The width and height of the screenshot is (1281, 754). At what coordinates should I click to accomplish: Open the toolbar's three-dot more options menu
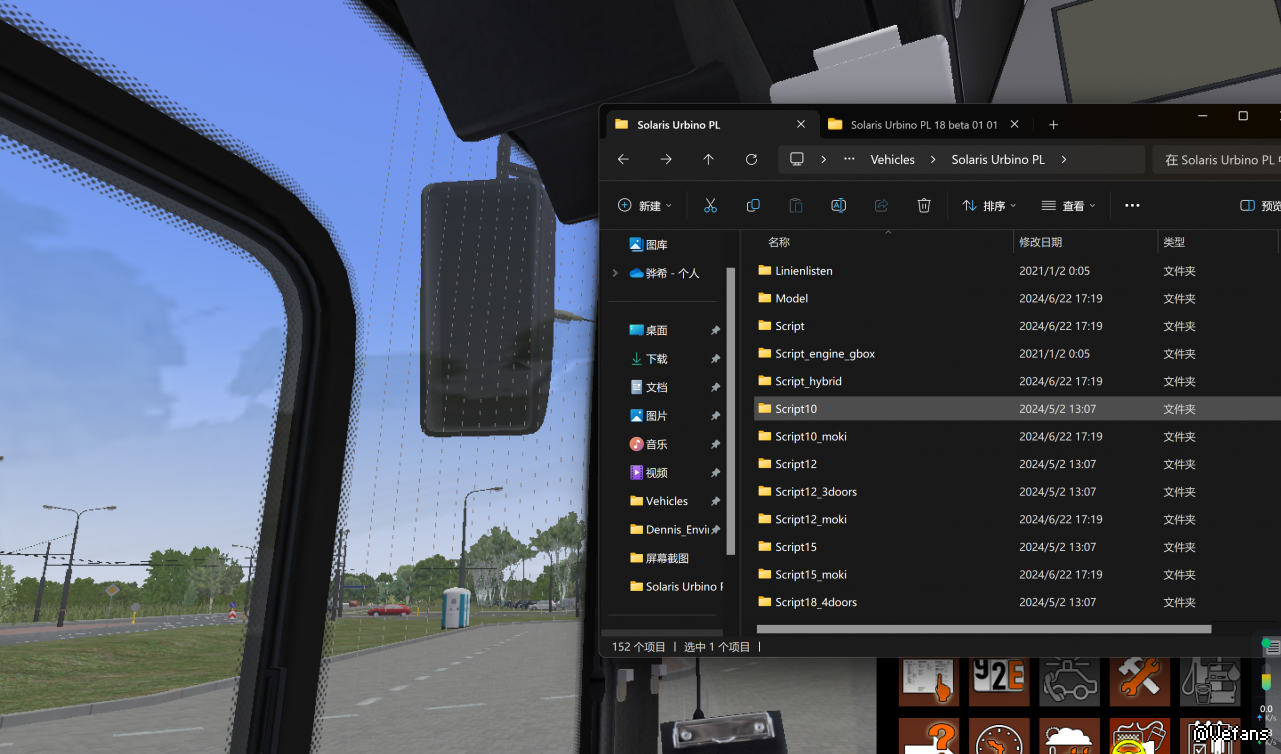click(1132, 206)
